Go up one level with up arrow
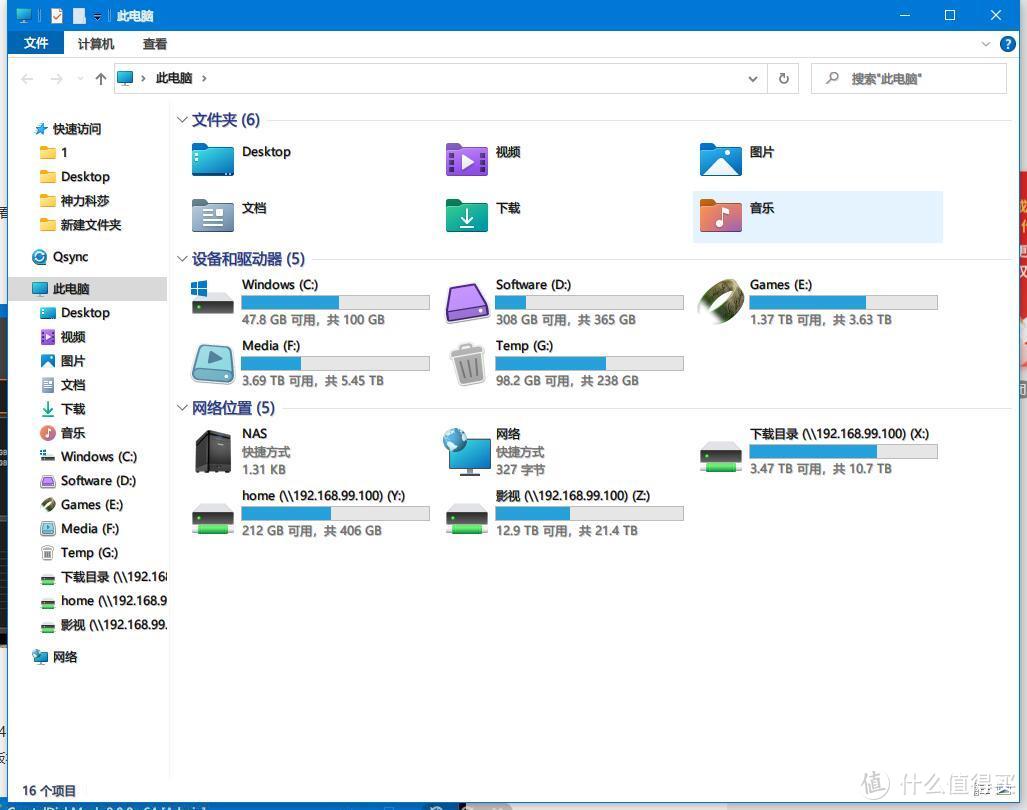Image resolution: width=1027 pixels, height=810 pixels. (x=100, y=79)
